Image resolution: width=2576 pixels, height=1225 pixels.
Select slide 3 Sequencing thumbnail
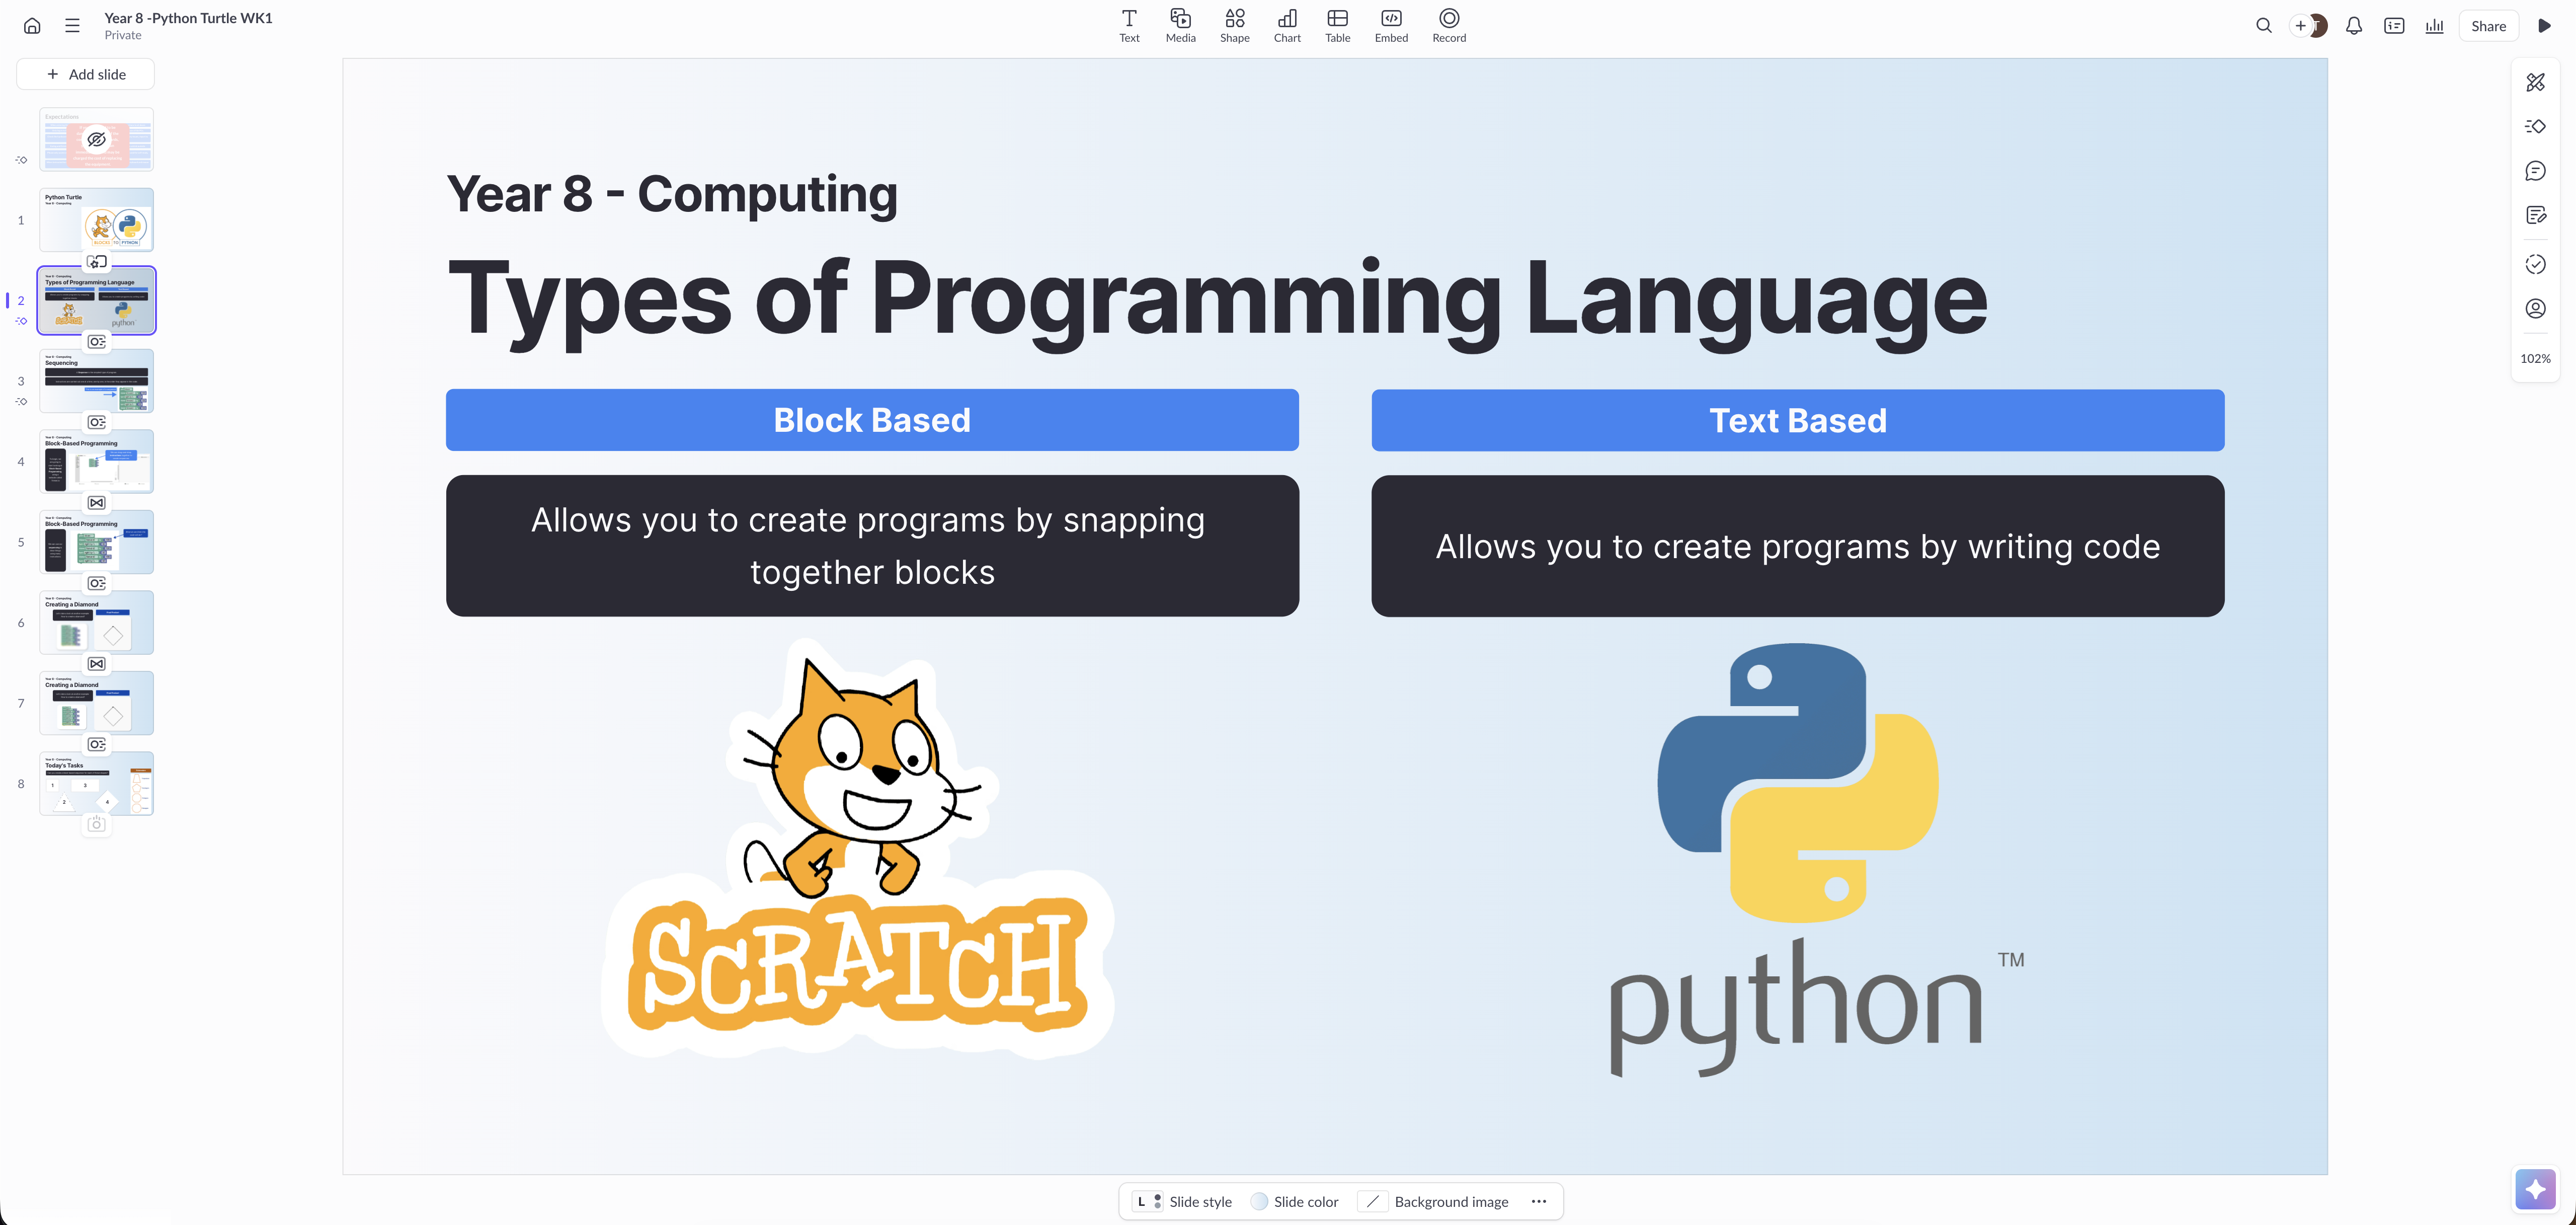pos(96,380)
